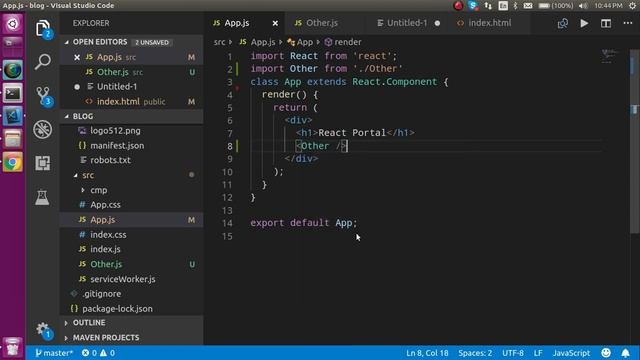Image resolution: width=640 pixels, height=360 pixels.
Task: Open the notifications bell in status bar
Action: coord(625,353)
